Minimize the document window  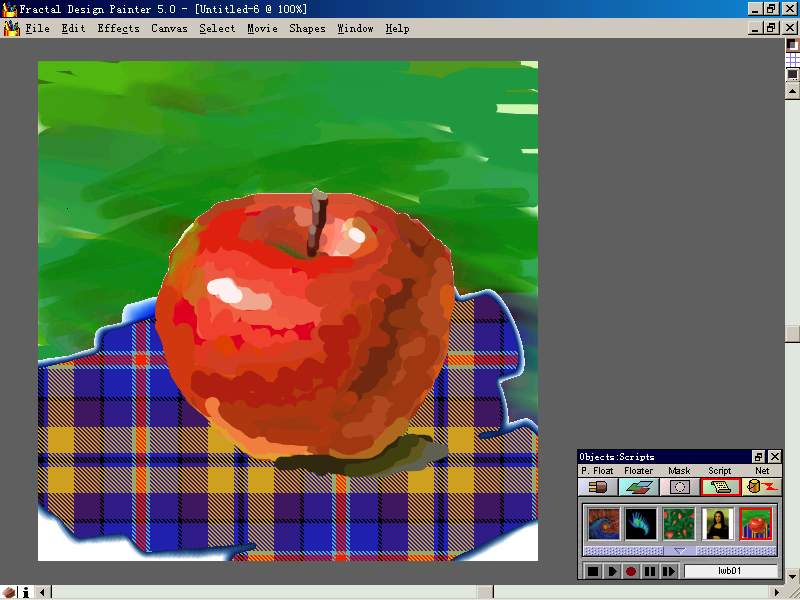click(x=756, y=28)
